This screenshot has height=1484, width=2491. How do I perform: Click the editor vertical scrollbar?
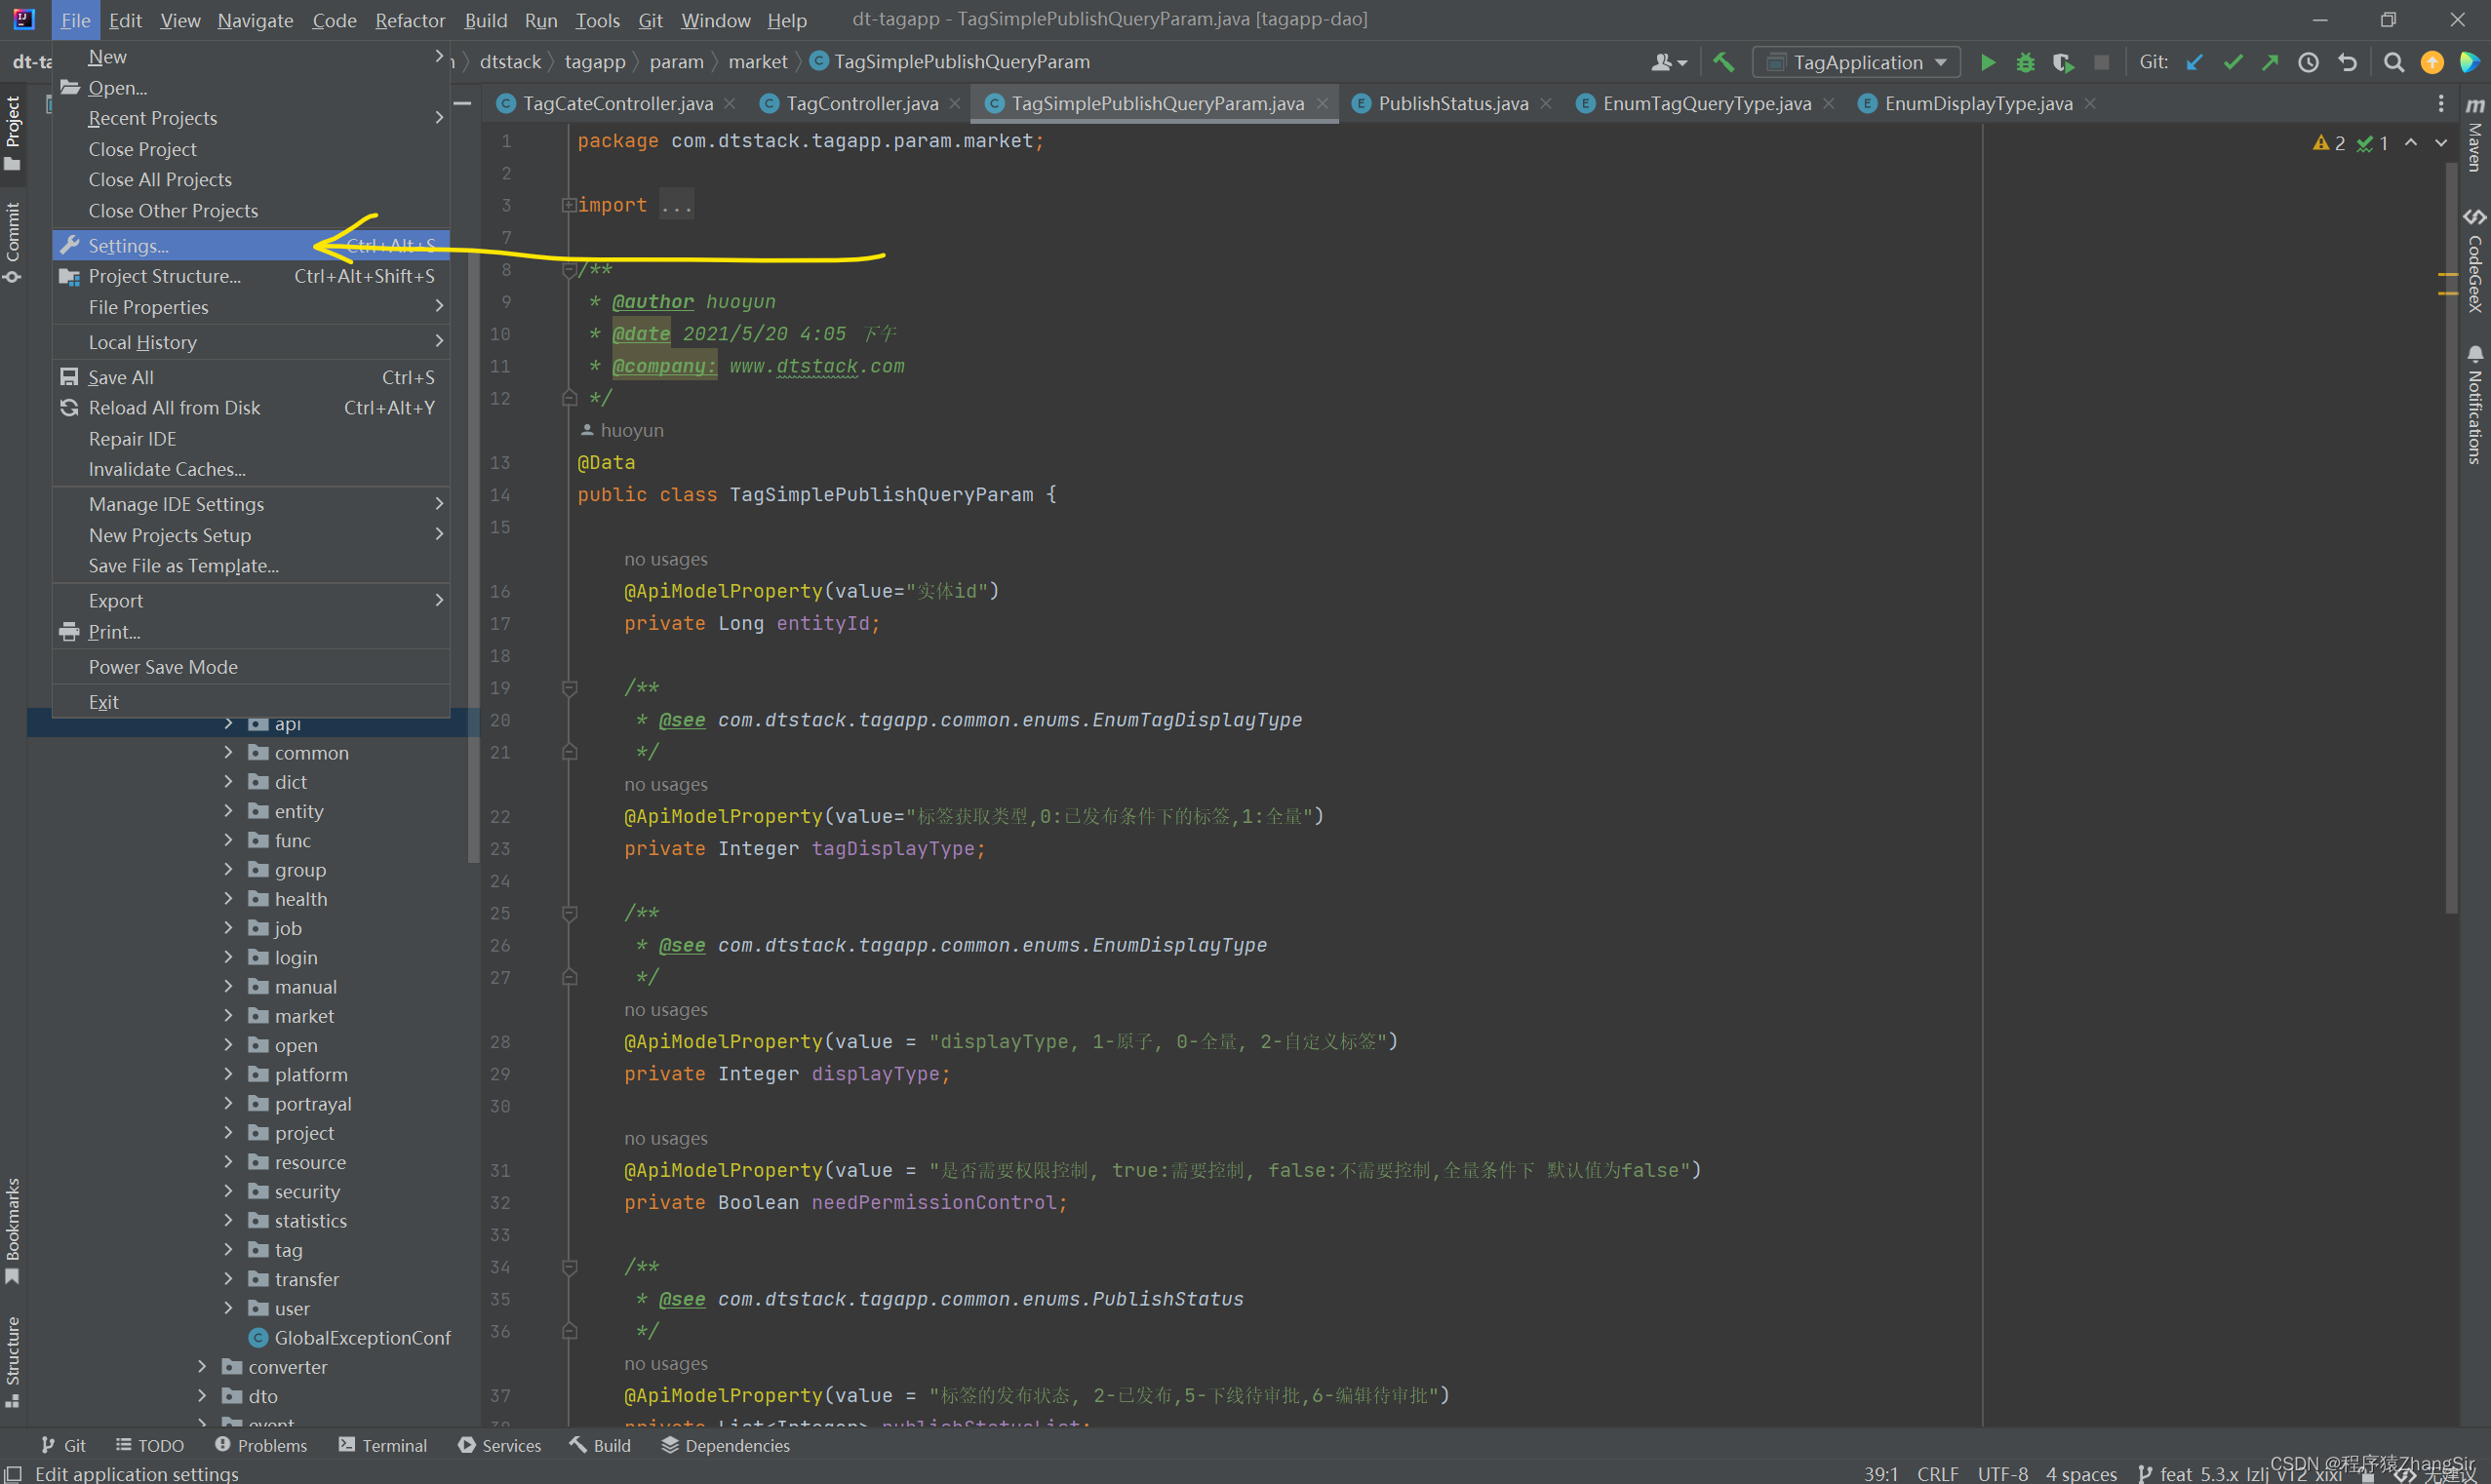click(2451, 540)
